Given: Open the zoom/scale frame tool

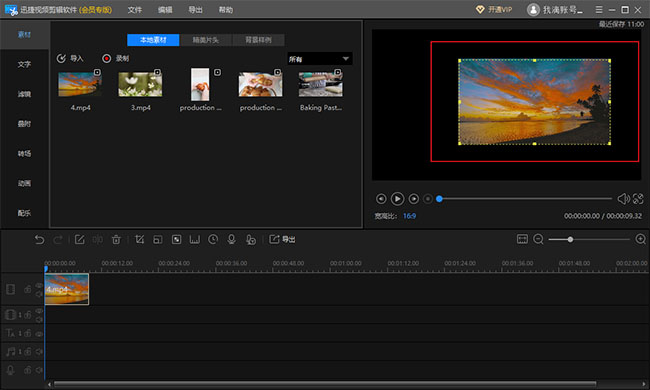Looking at the screenshot, I should [158, 240].
